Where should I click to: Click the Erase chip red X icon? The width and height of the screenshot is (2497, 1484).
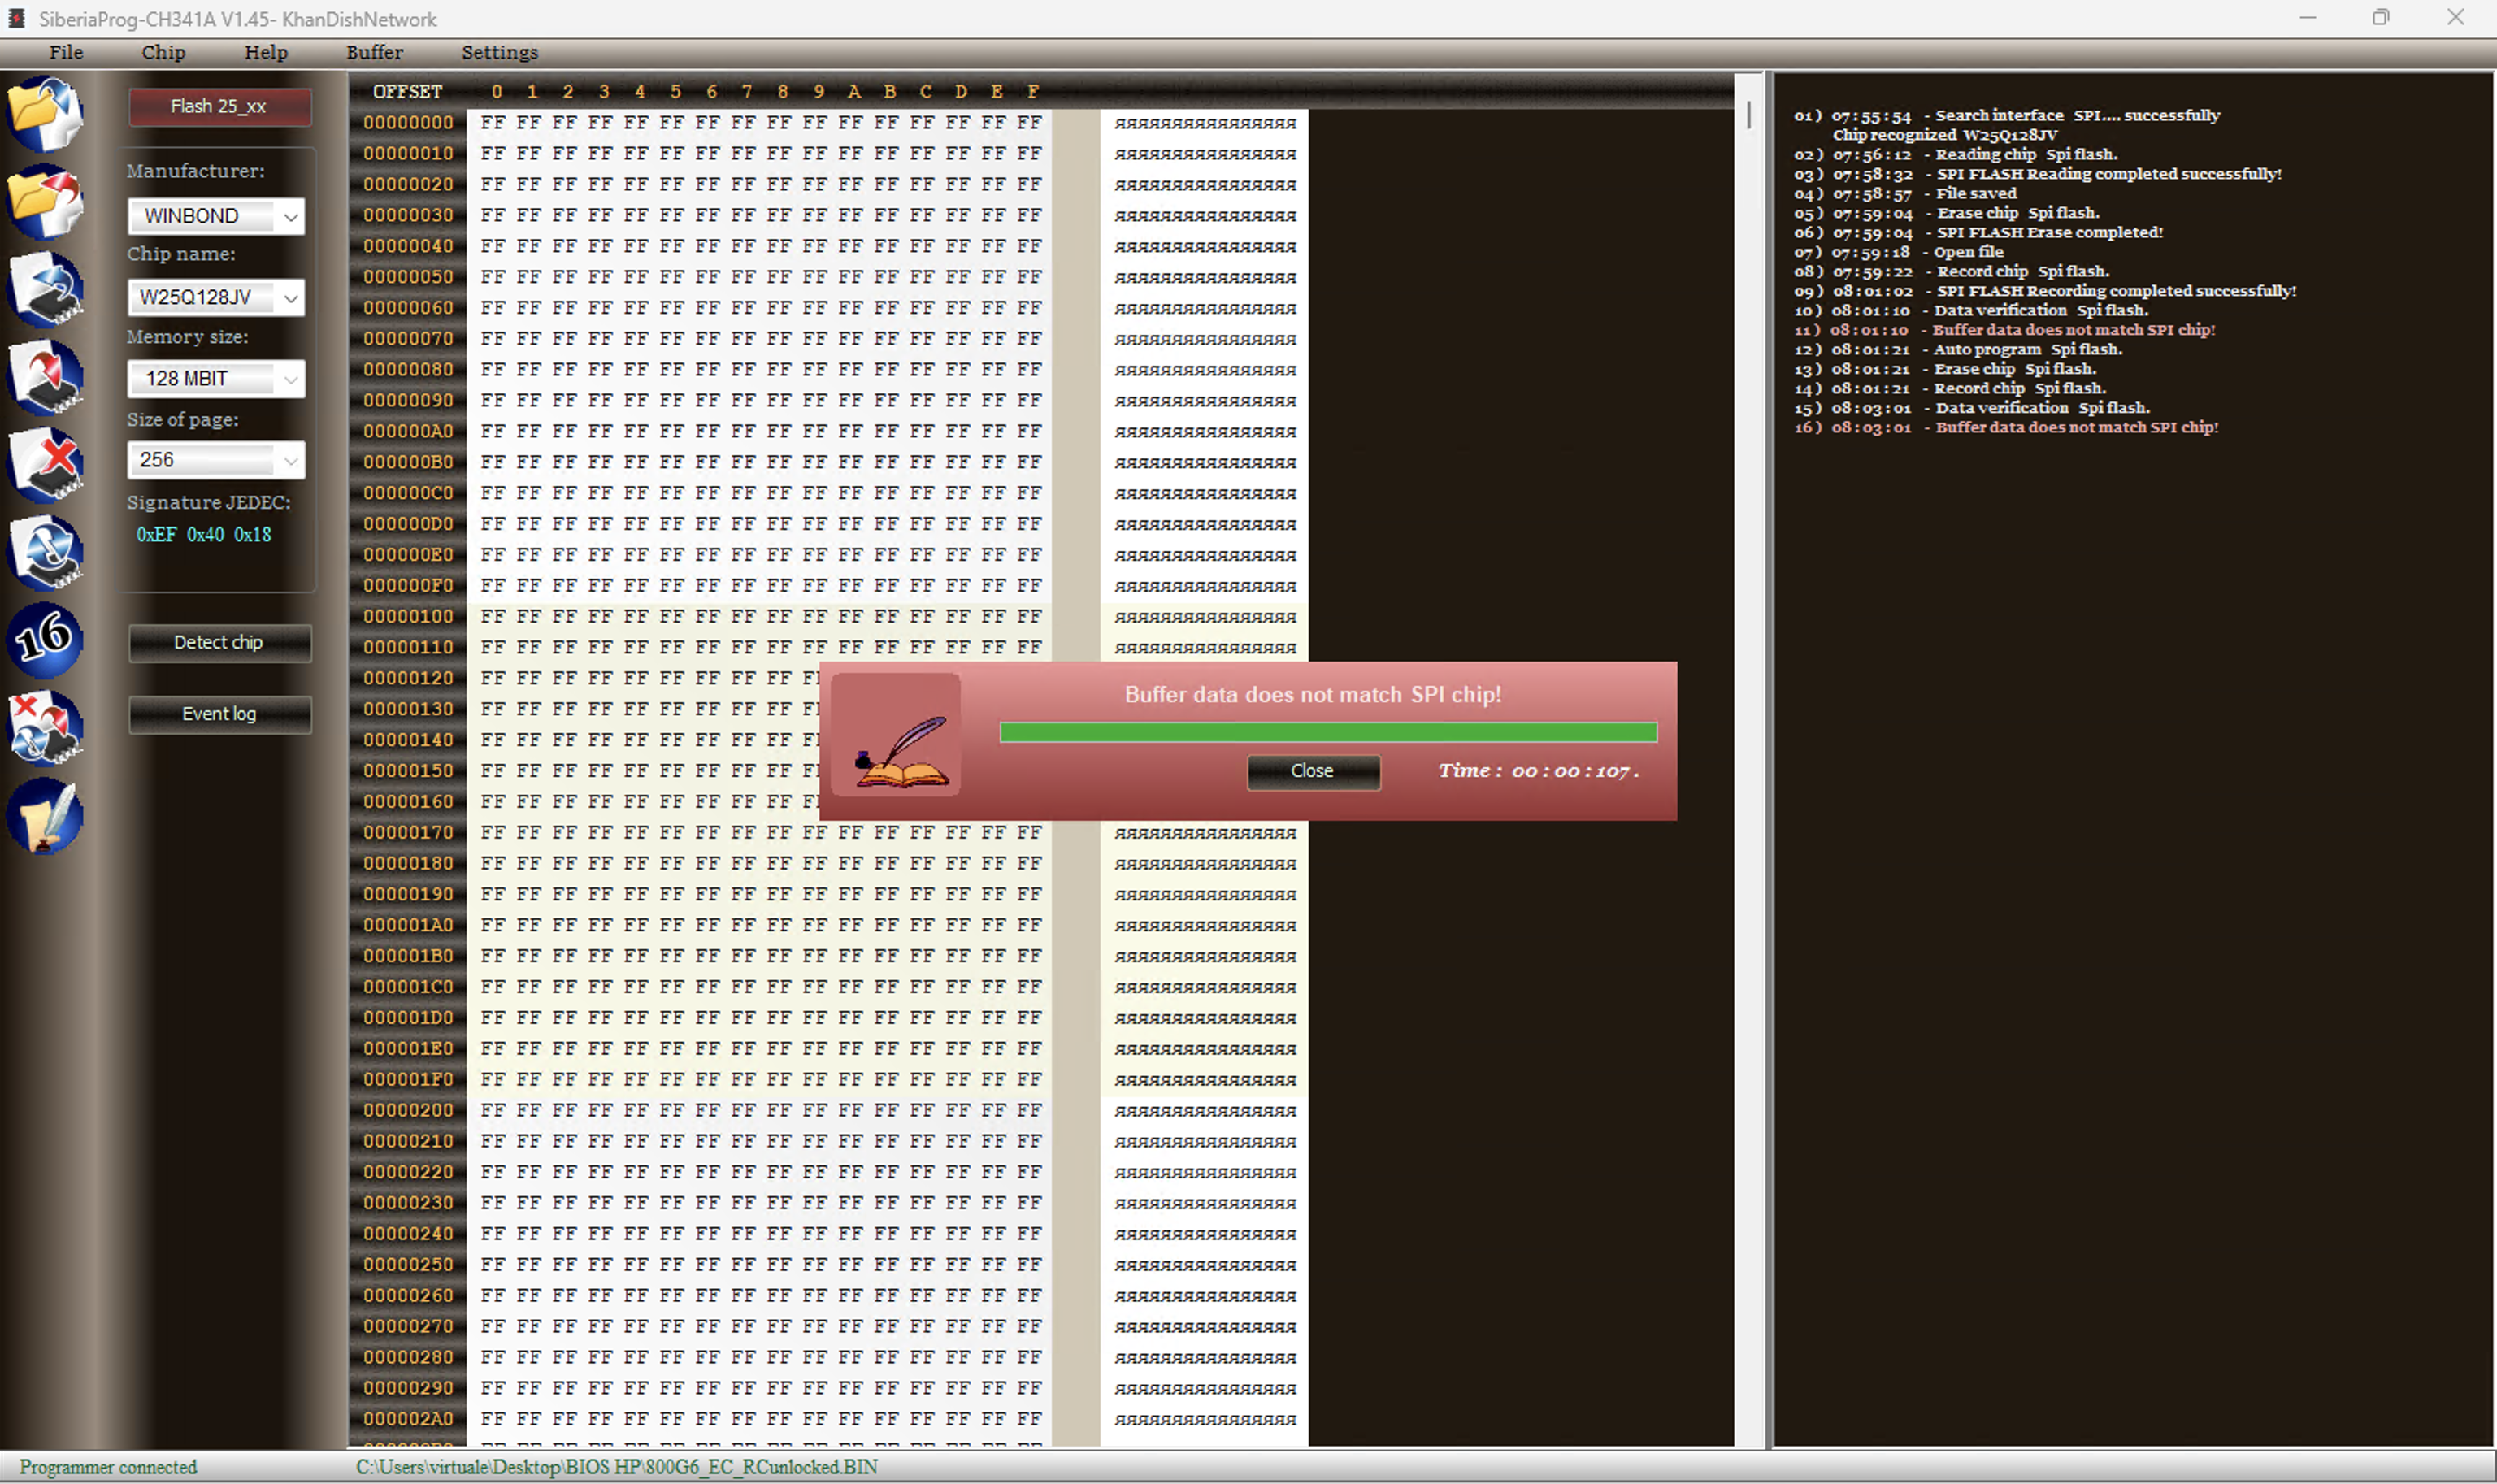(x=44, y=465)
